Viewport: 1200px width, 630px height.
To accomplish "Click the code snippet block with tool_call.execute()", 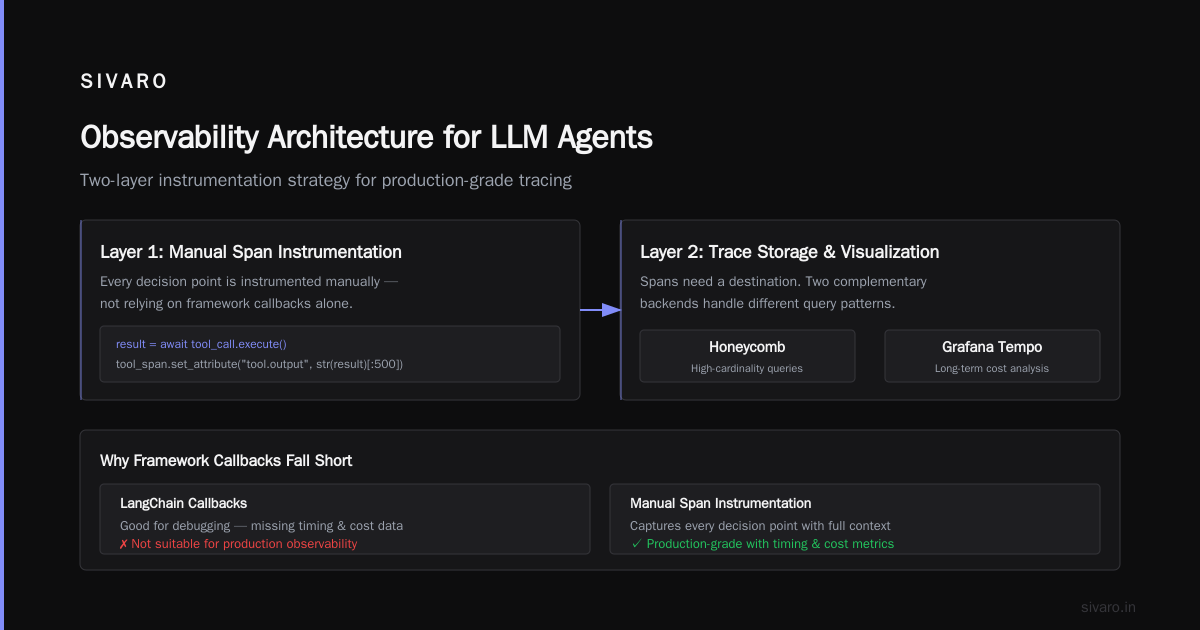I will tap(330, 354).
